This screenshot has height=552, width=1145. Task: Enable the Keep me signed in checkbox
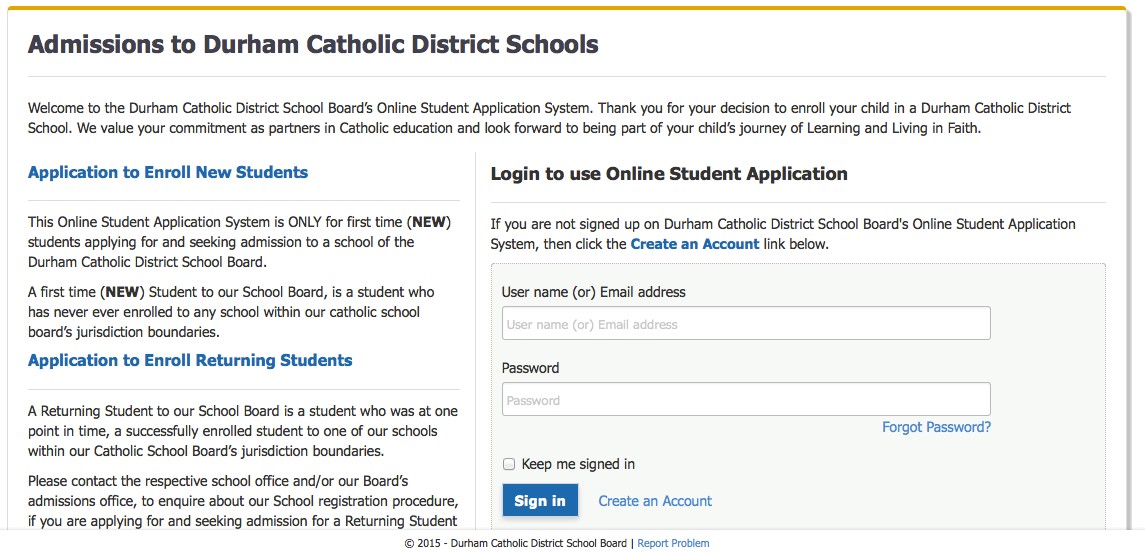click(x=509, y=464)
